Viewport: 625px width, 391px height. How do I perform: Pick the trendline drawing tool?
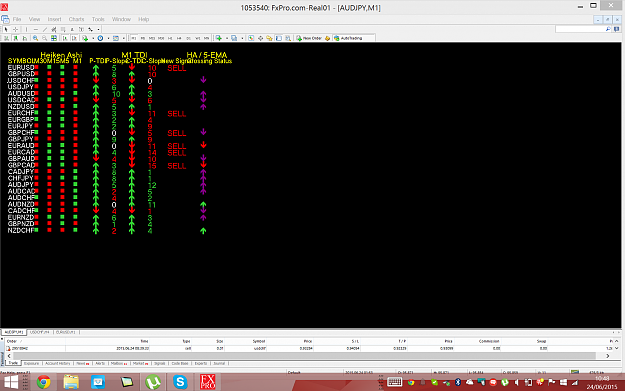click(x=45, y=29)
